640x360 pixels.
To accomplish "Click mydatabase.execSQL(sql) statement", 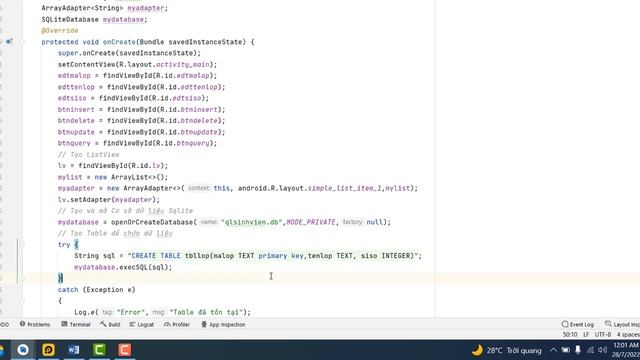I will (x=123, y=267).
